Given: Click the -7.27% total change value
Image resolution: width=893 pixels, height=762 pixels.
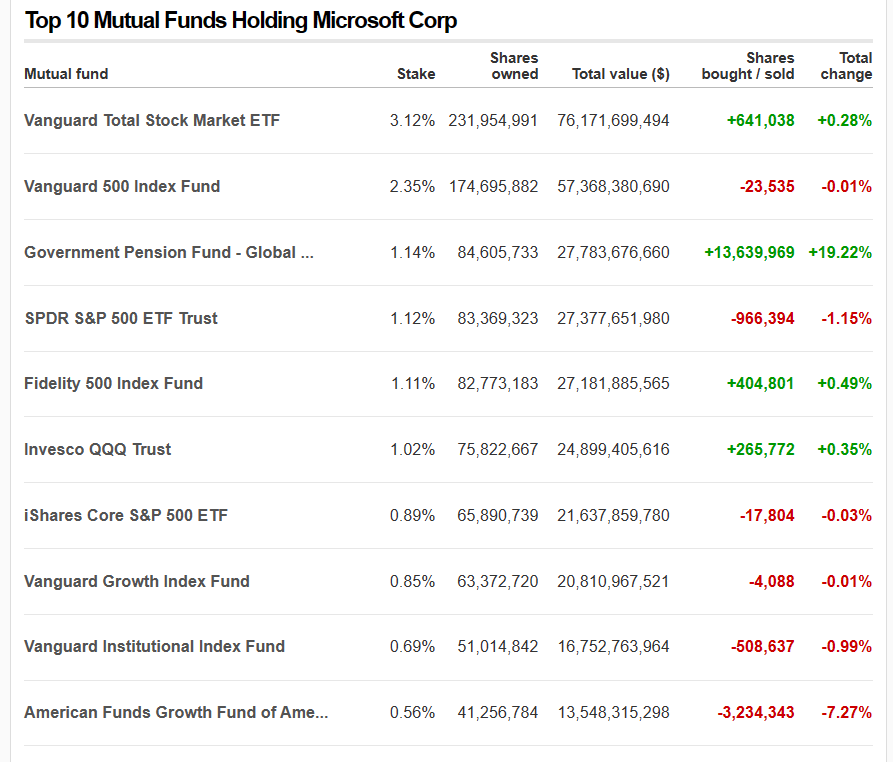Looking at the screenshot, I should pos(846,713).
